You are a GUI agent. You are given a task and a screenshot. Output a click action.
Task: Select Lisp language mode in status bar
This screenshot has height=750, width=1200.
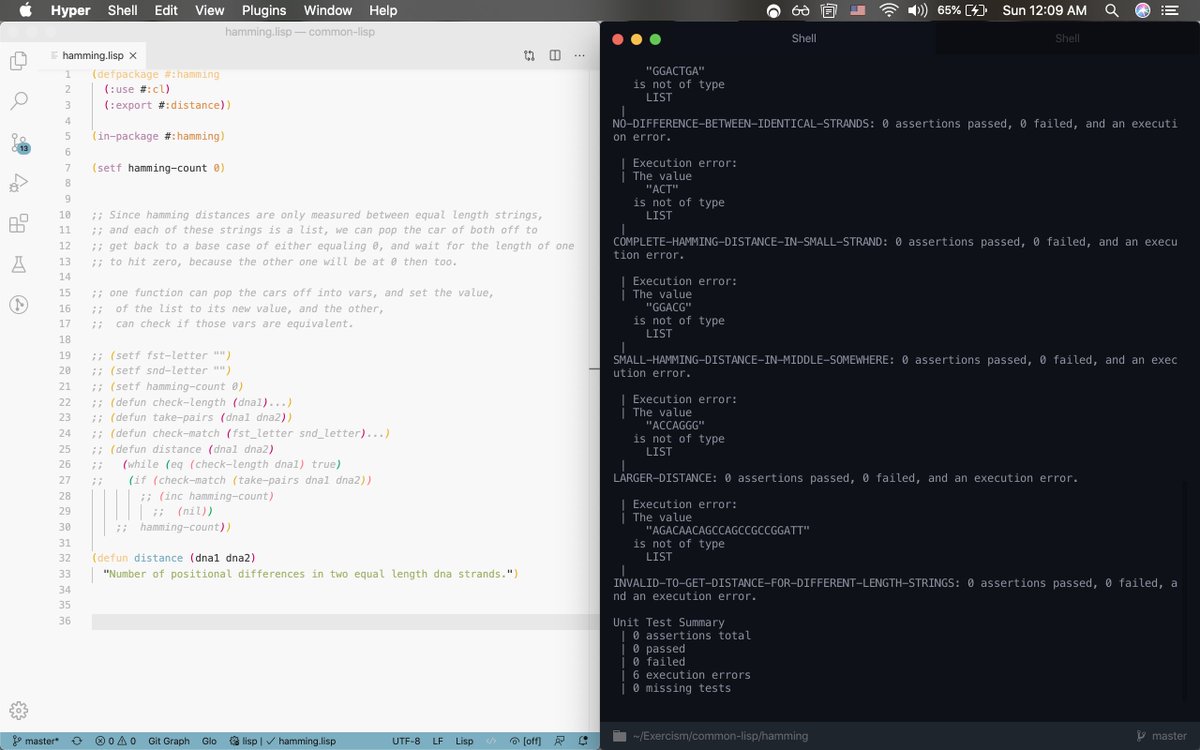(x=465, y=741)
